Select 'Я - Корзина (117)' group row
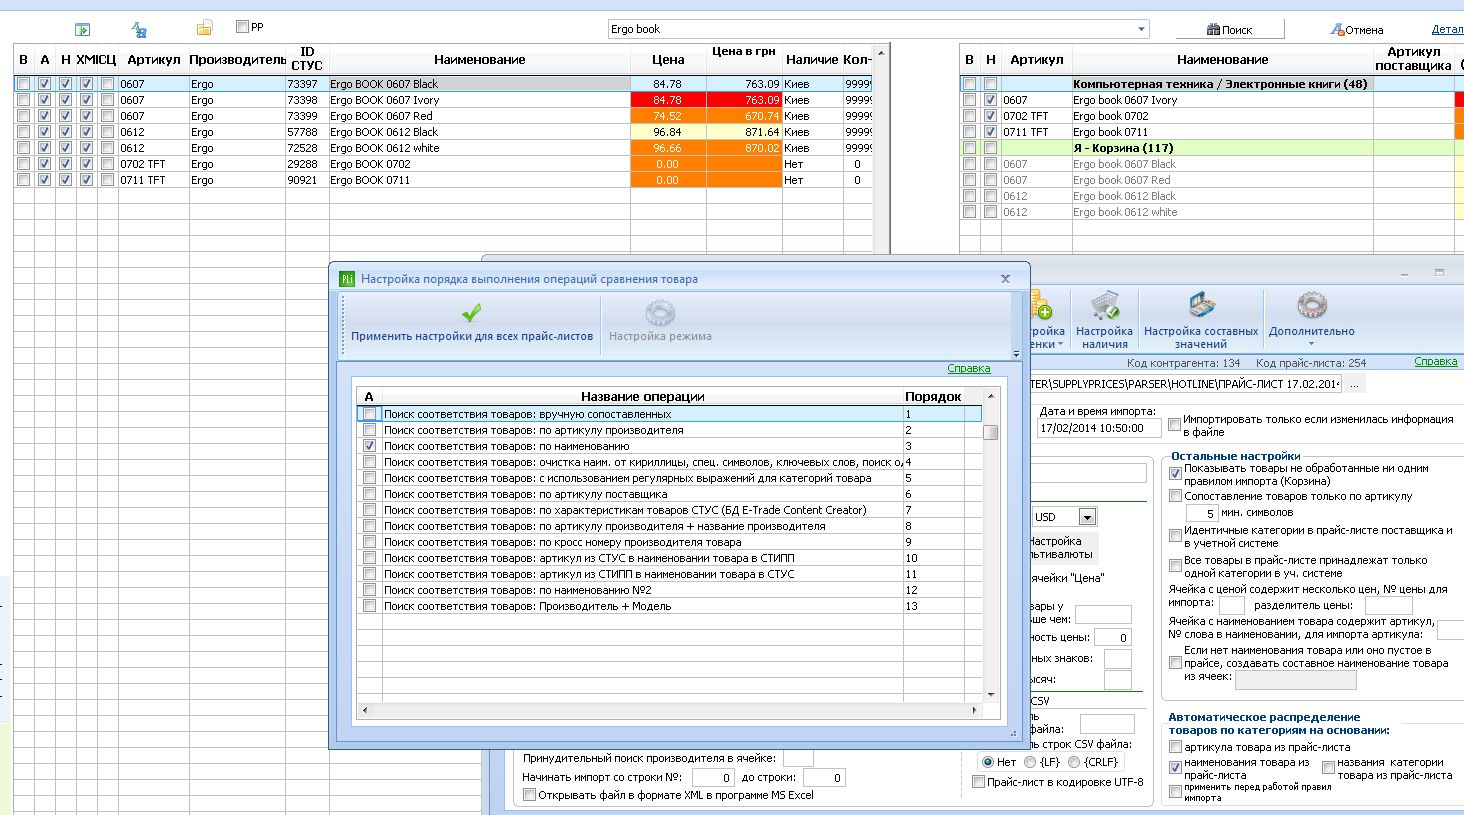1464x815 pixels. tap(1210, 148)
